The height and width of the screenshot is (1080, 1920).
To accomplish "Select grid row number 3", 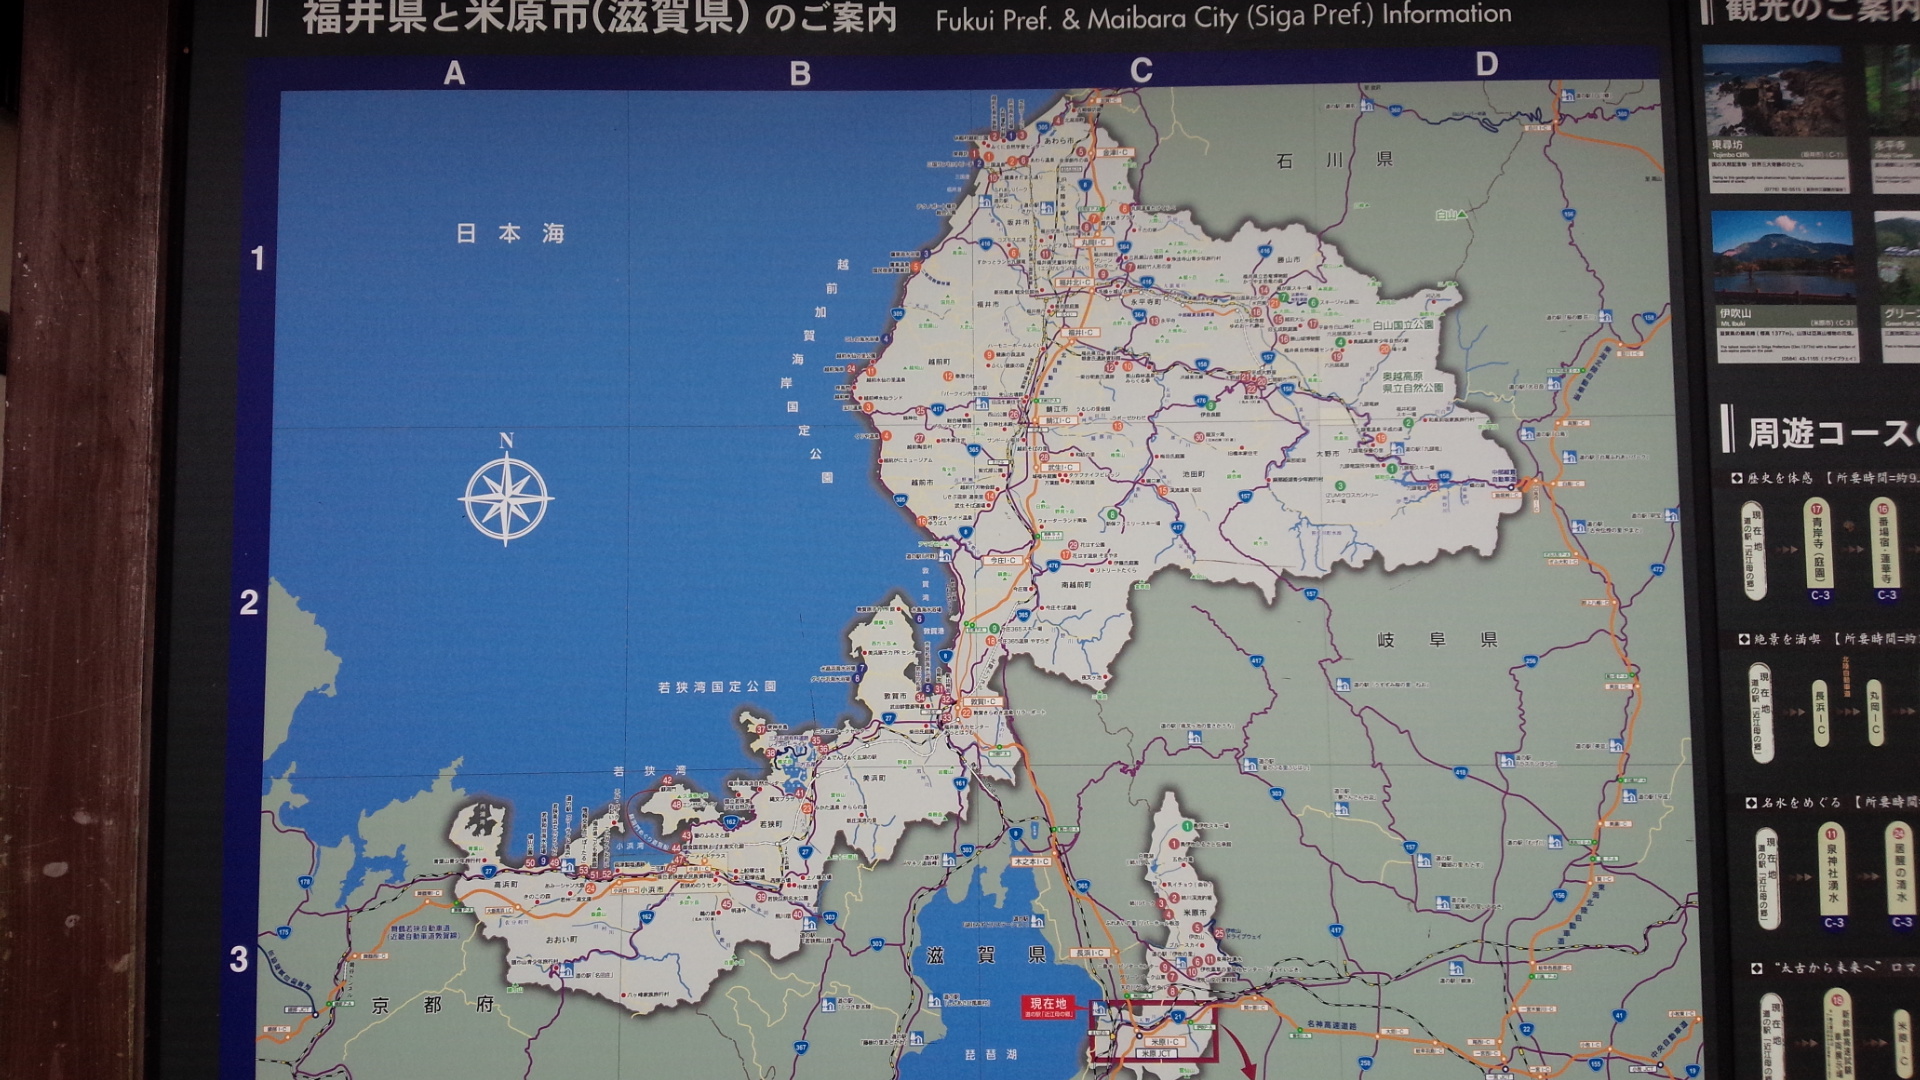I will [x=239, y=960].
